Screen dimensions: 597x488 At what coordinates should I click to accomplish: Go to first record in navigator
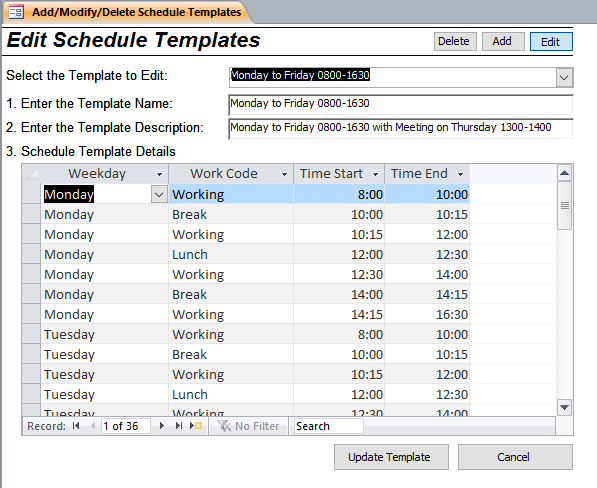click(x=76, y=426)
